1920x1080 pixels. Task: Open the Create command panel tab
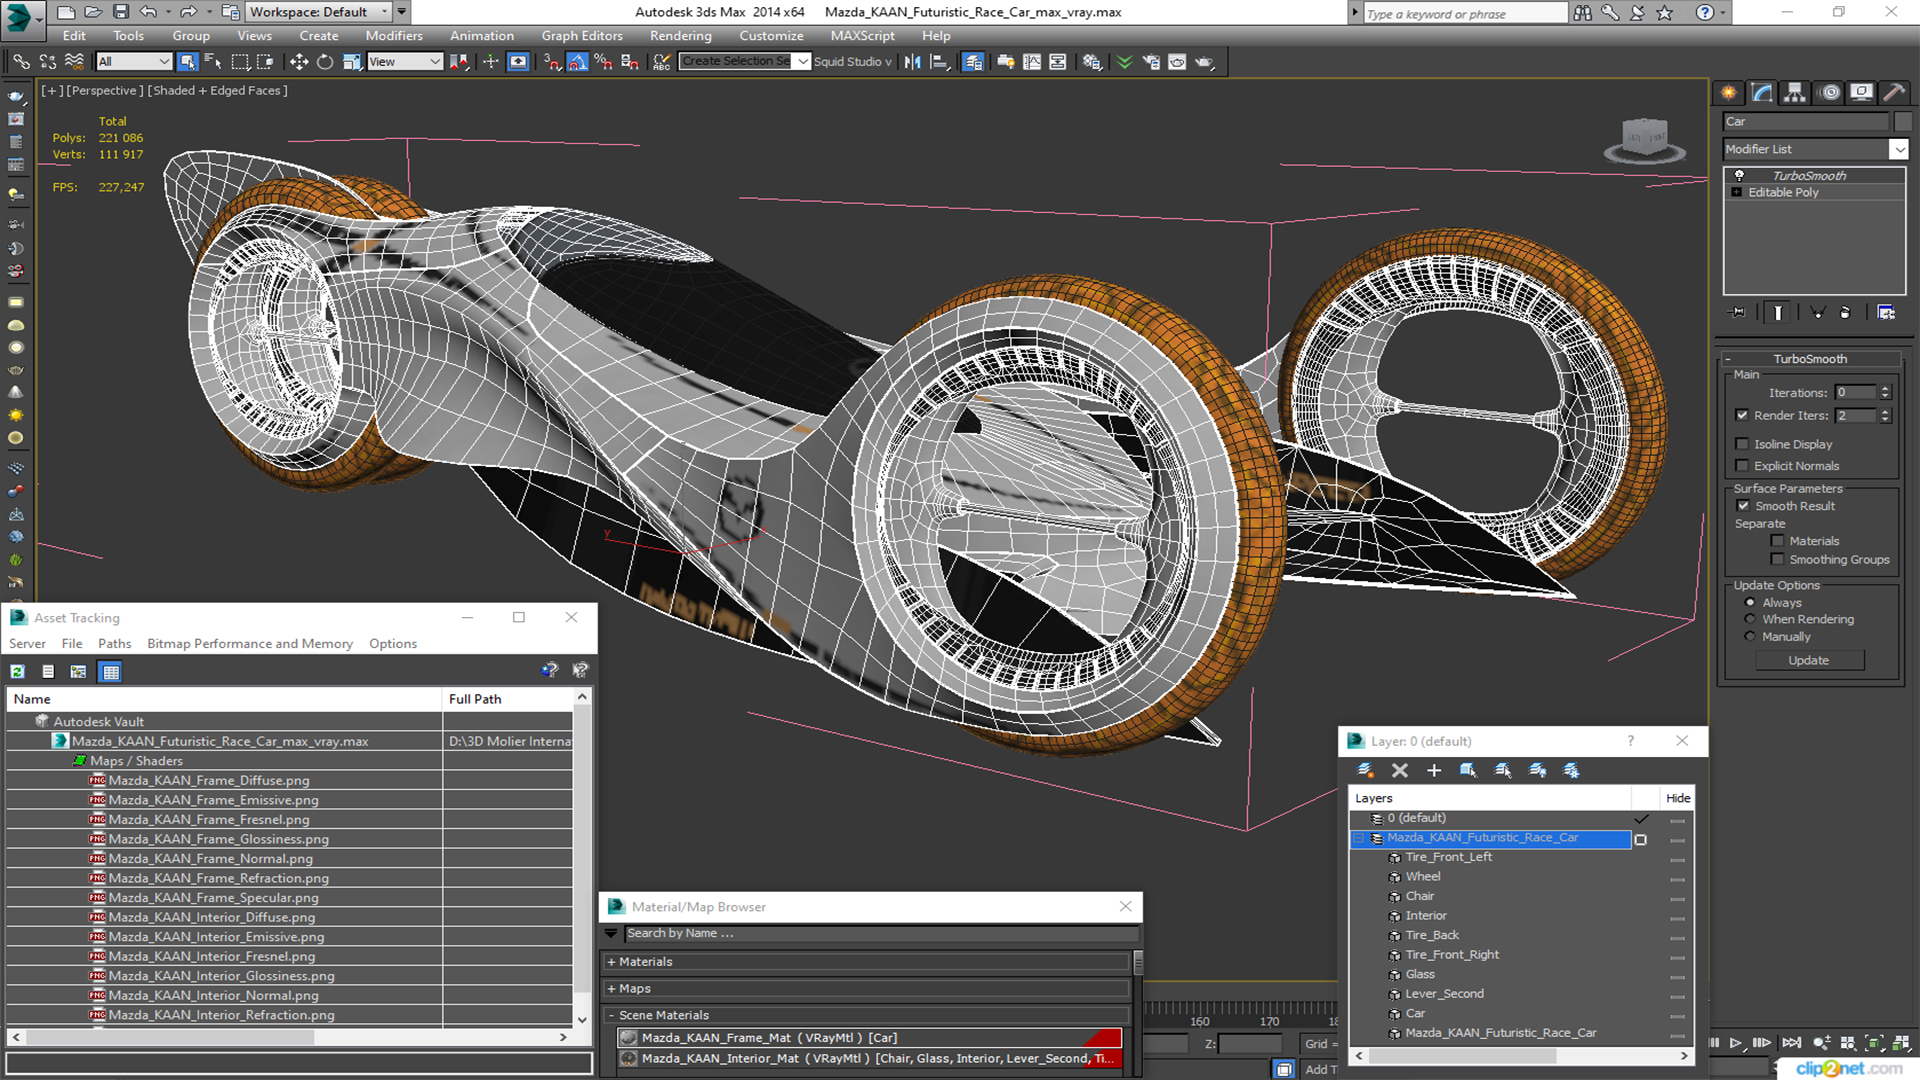click(1728, 93)
